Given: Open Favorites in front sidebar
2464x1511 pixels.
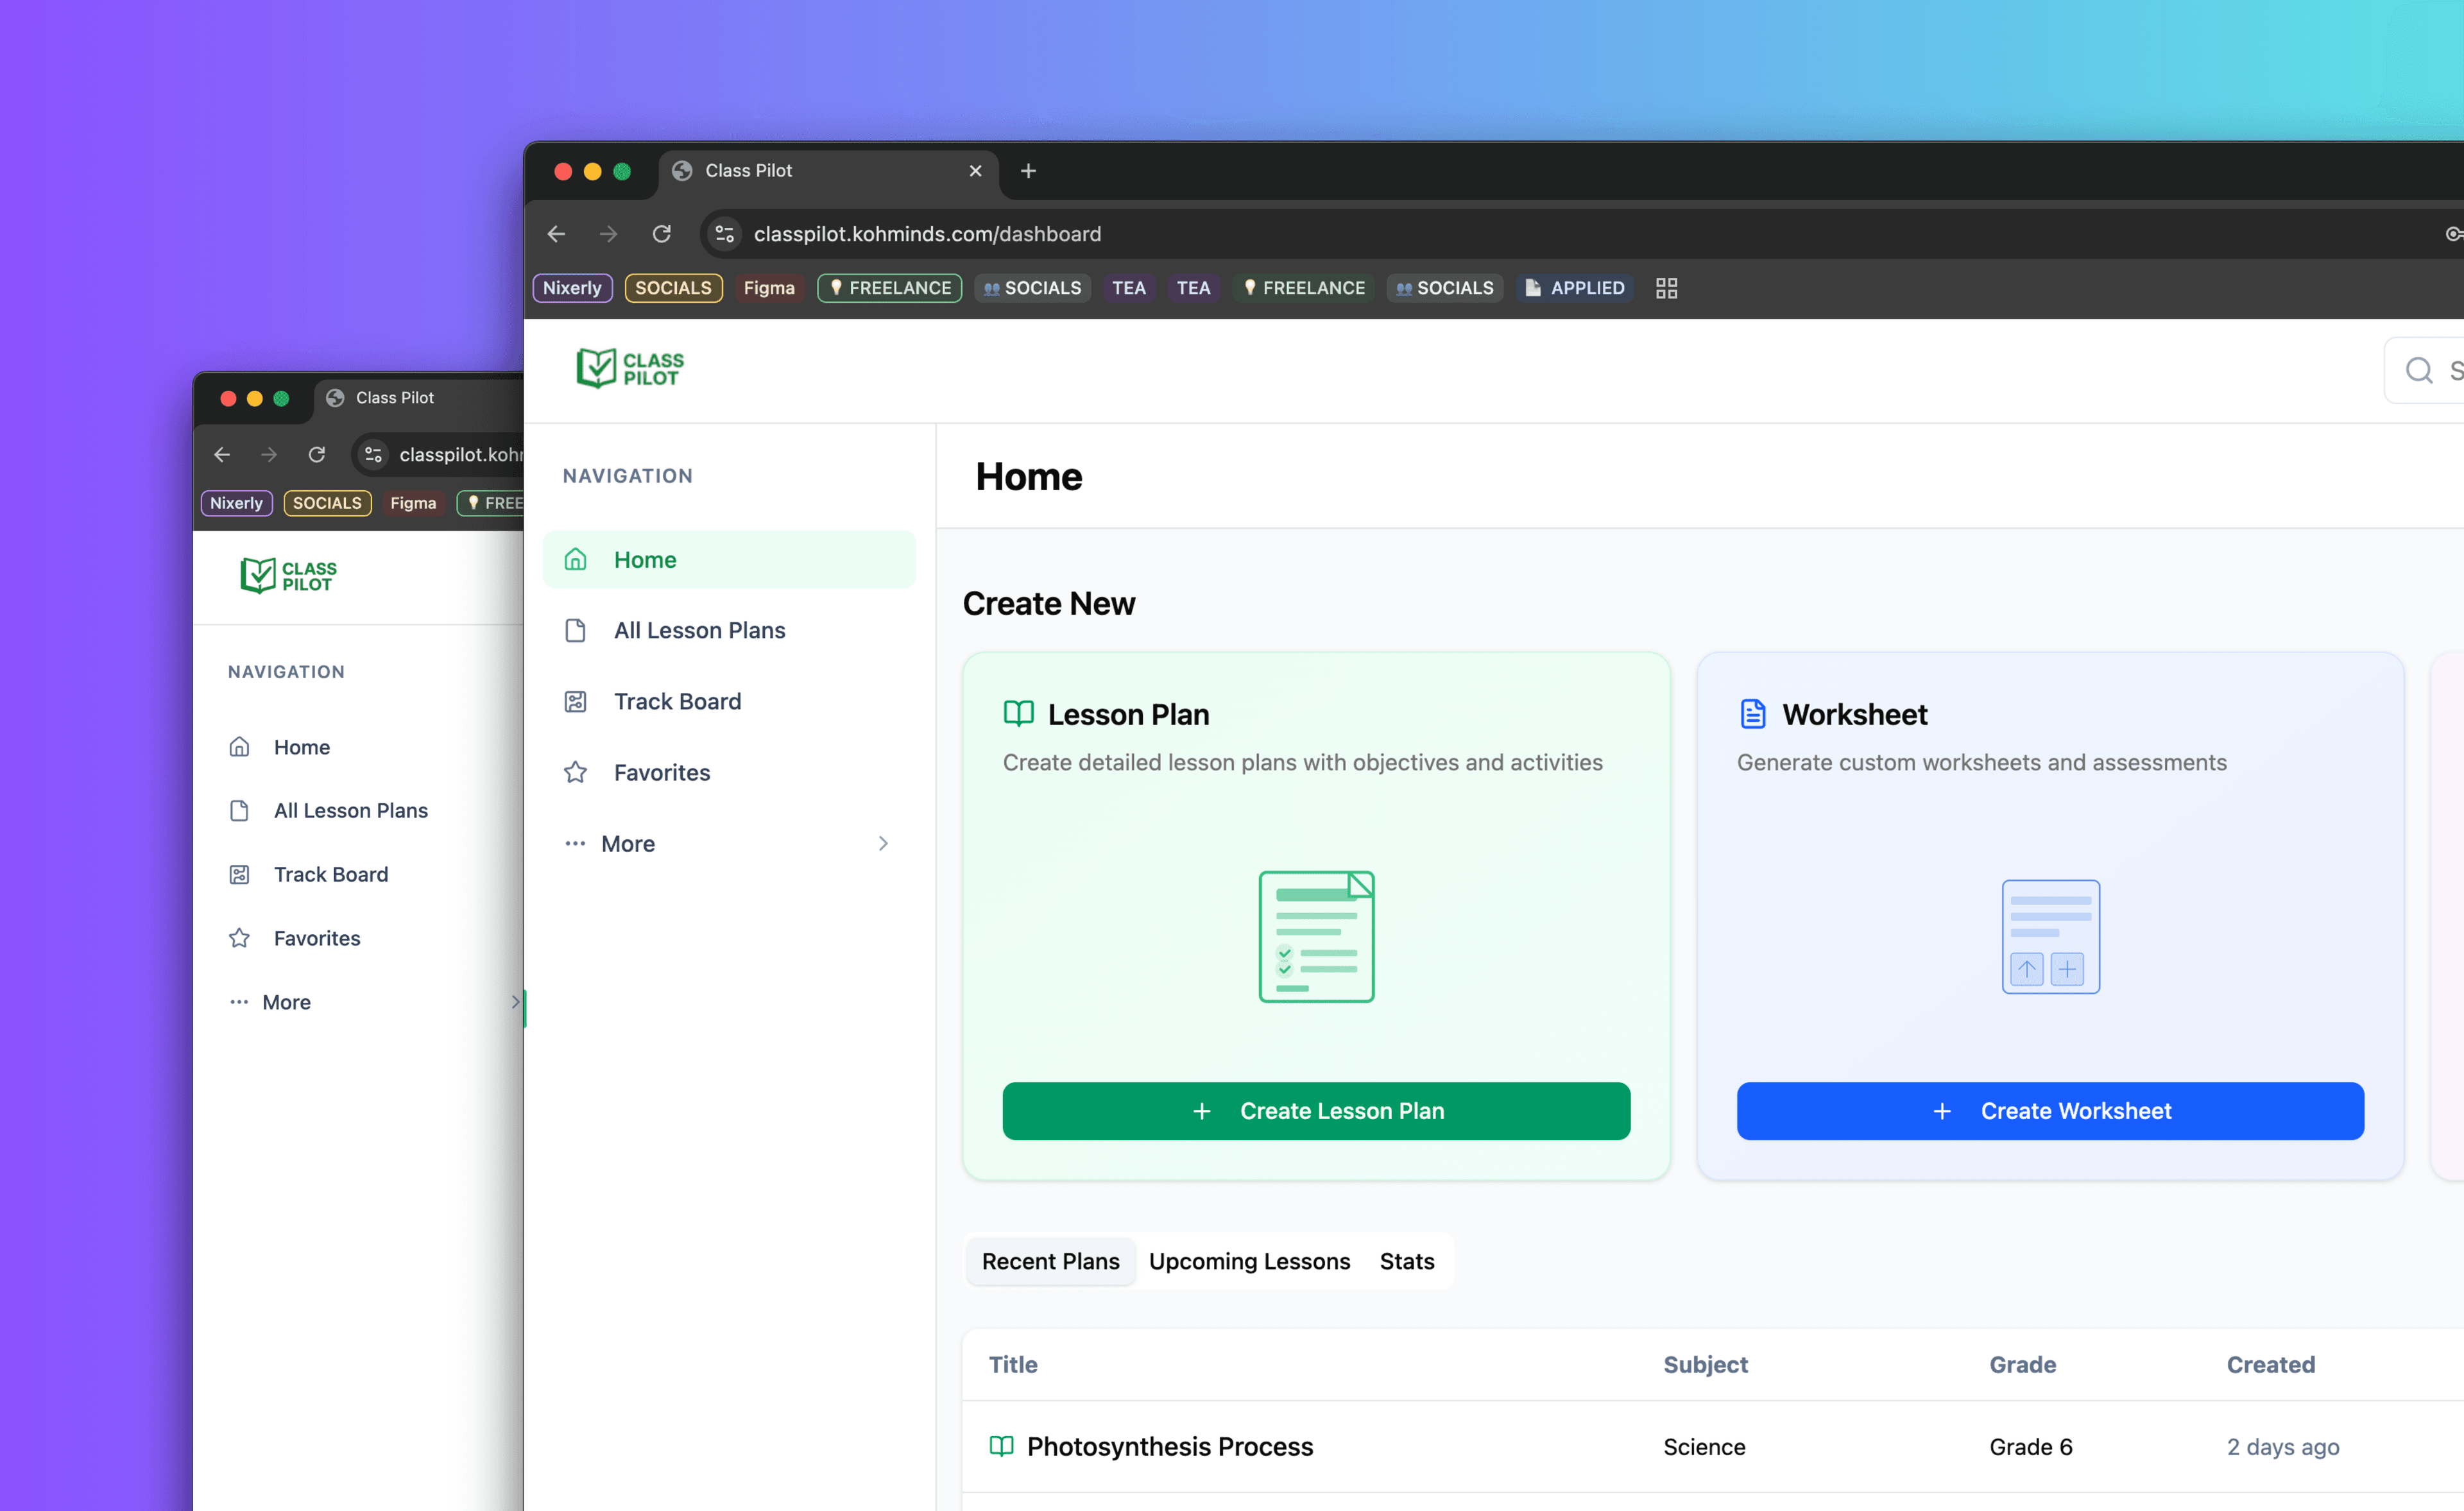Looking at the screenshot, I should click(x=729, y=773).
